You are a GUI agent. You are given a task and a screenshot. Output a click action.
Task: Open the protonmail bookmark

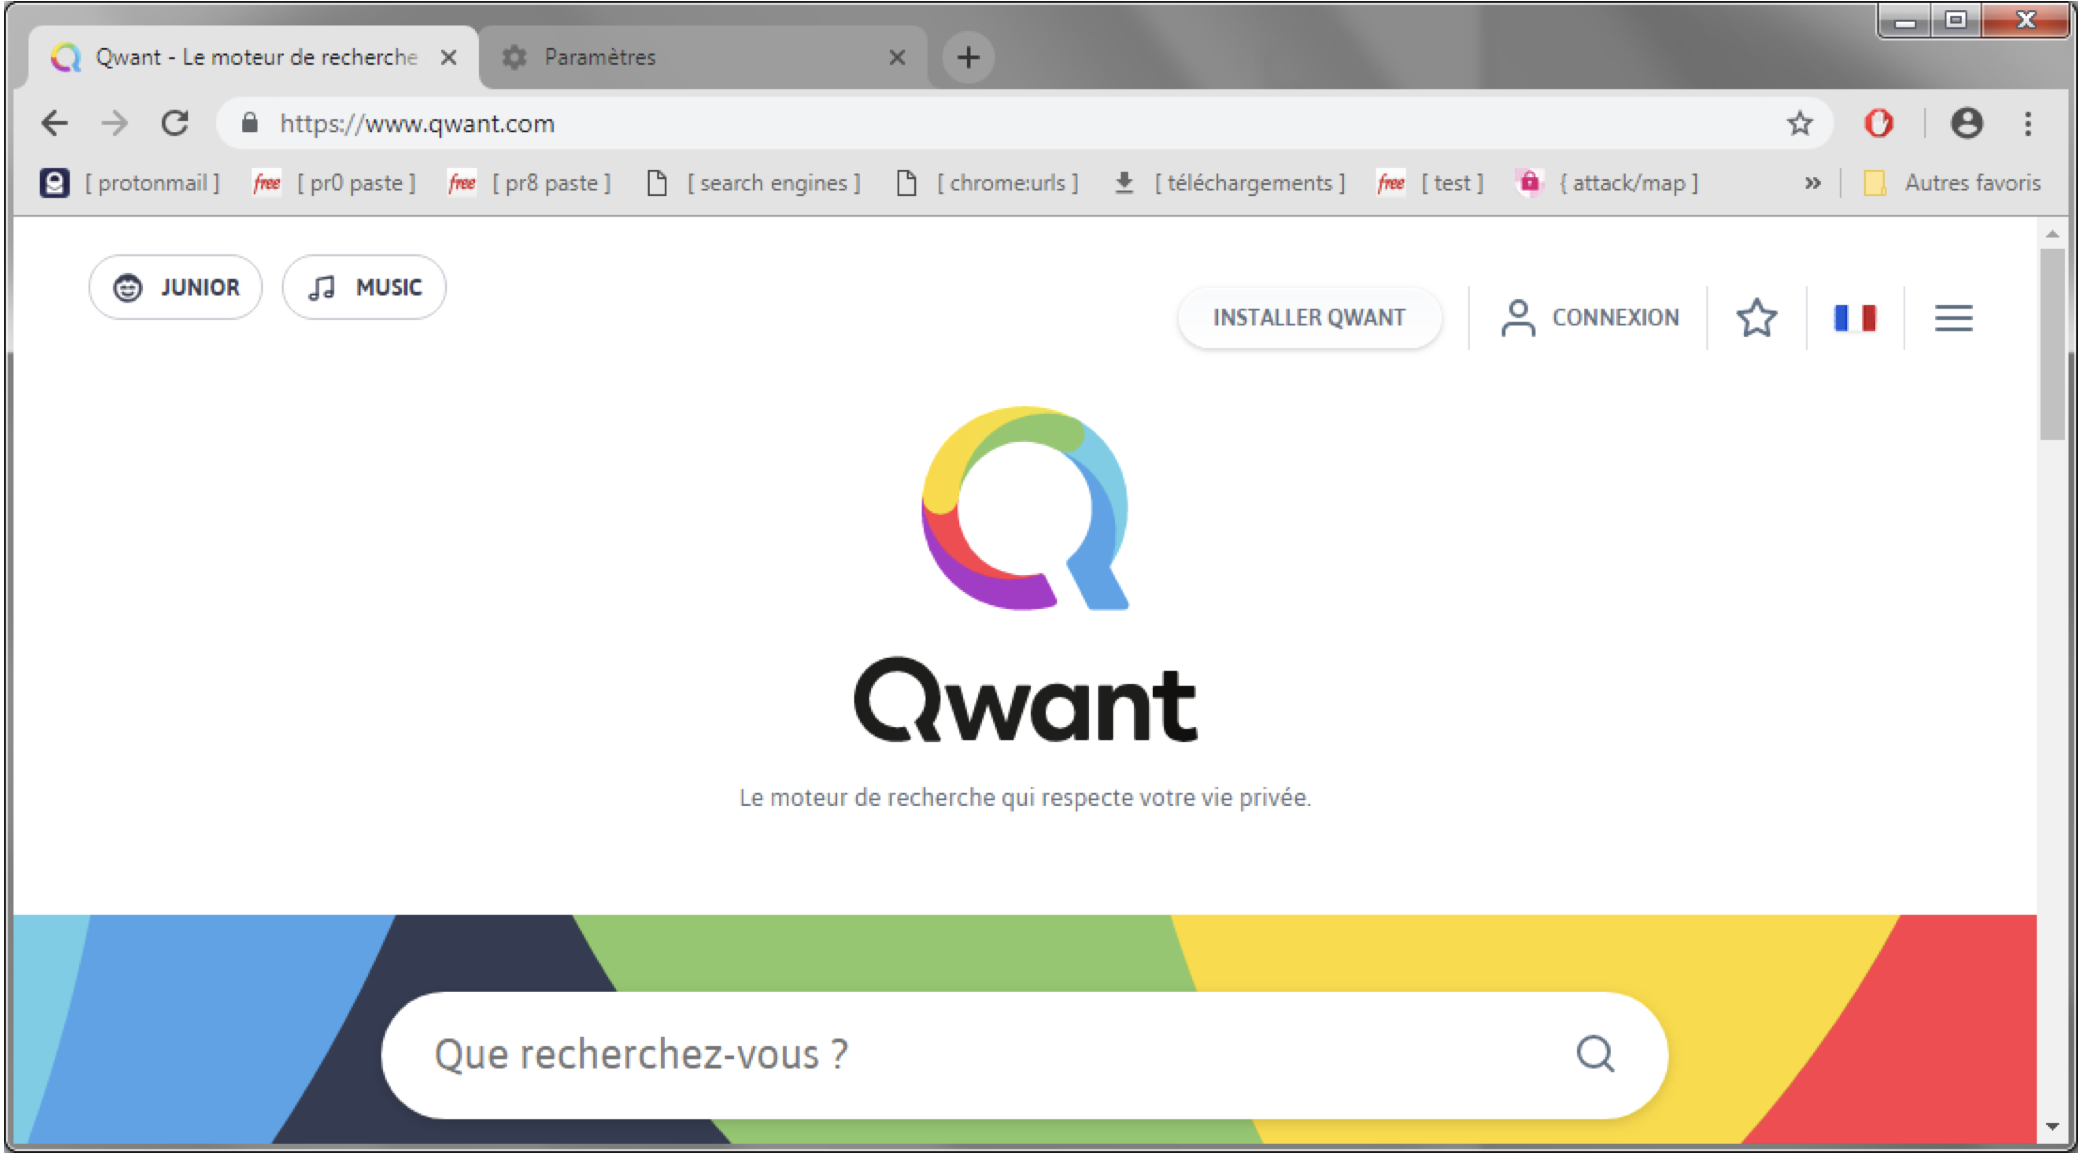pyautogui.click(x=130, y=183)
